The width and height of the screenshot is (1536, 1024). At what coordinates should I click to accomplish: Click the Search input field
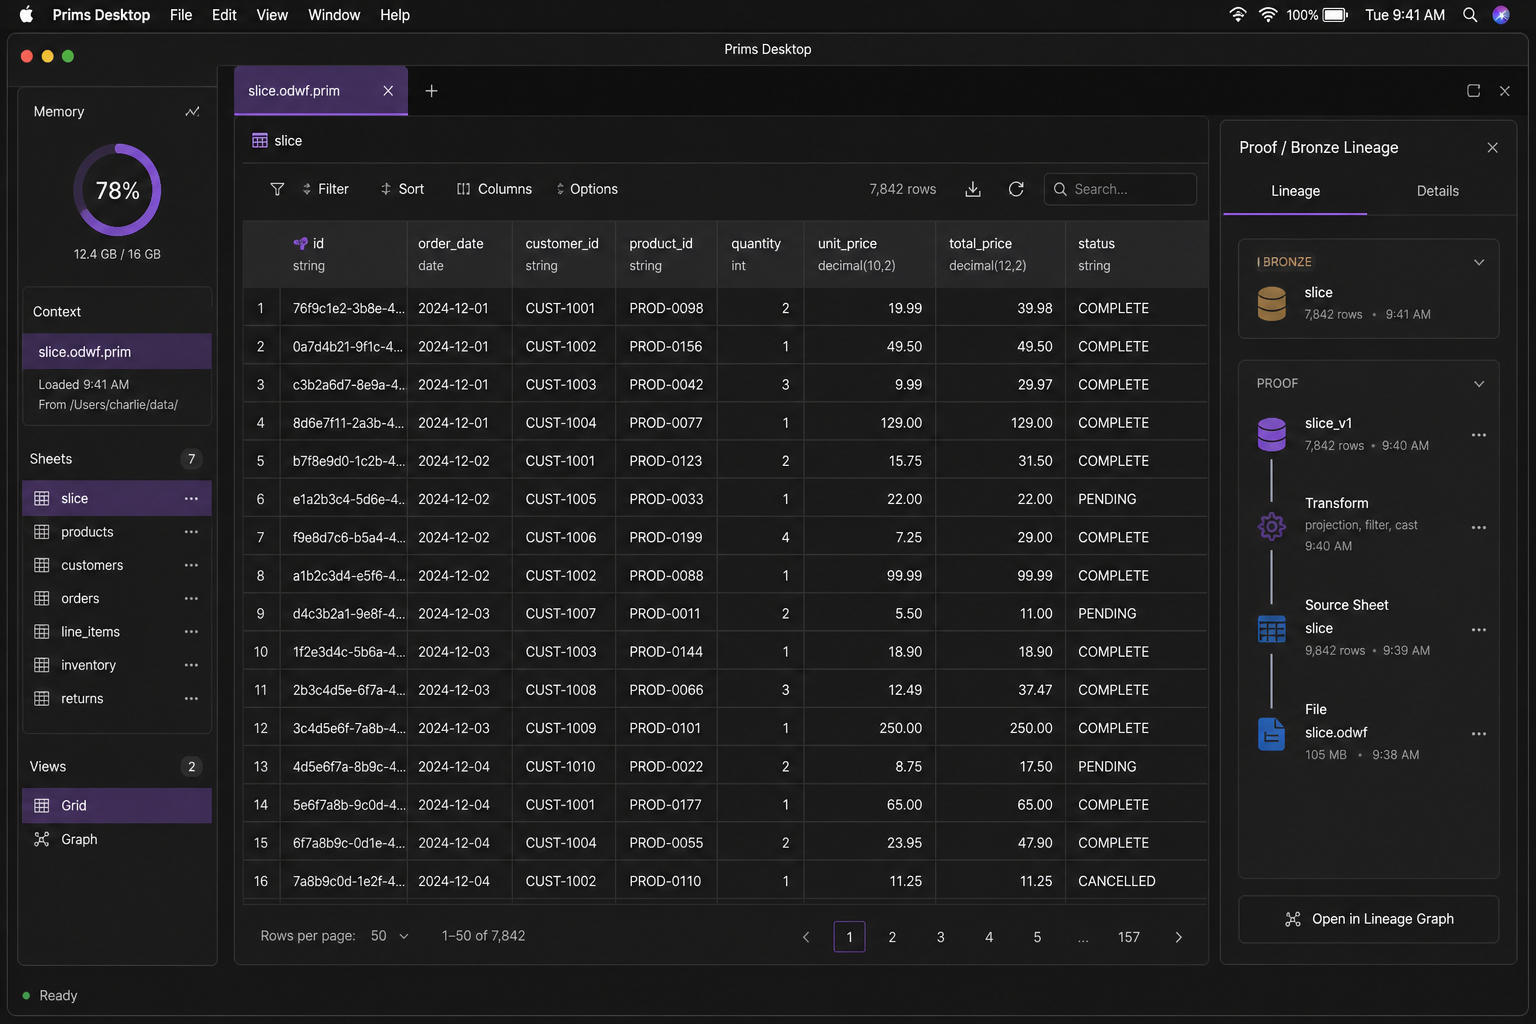coord(1120,189)
